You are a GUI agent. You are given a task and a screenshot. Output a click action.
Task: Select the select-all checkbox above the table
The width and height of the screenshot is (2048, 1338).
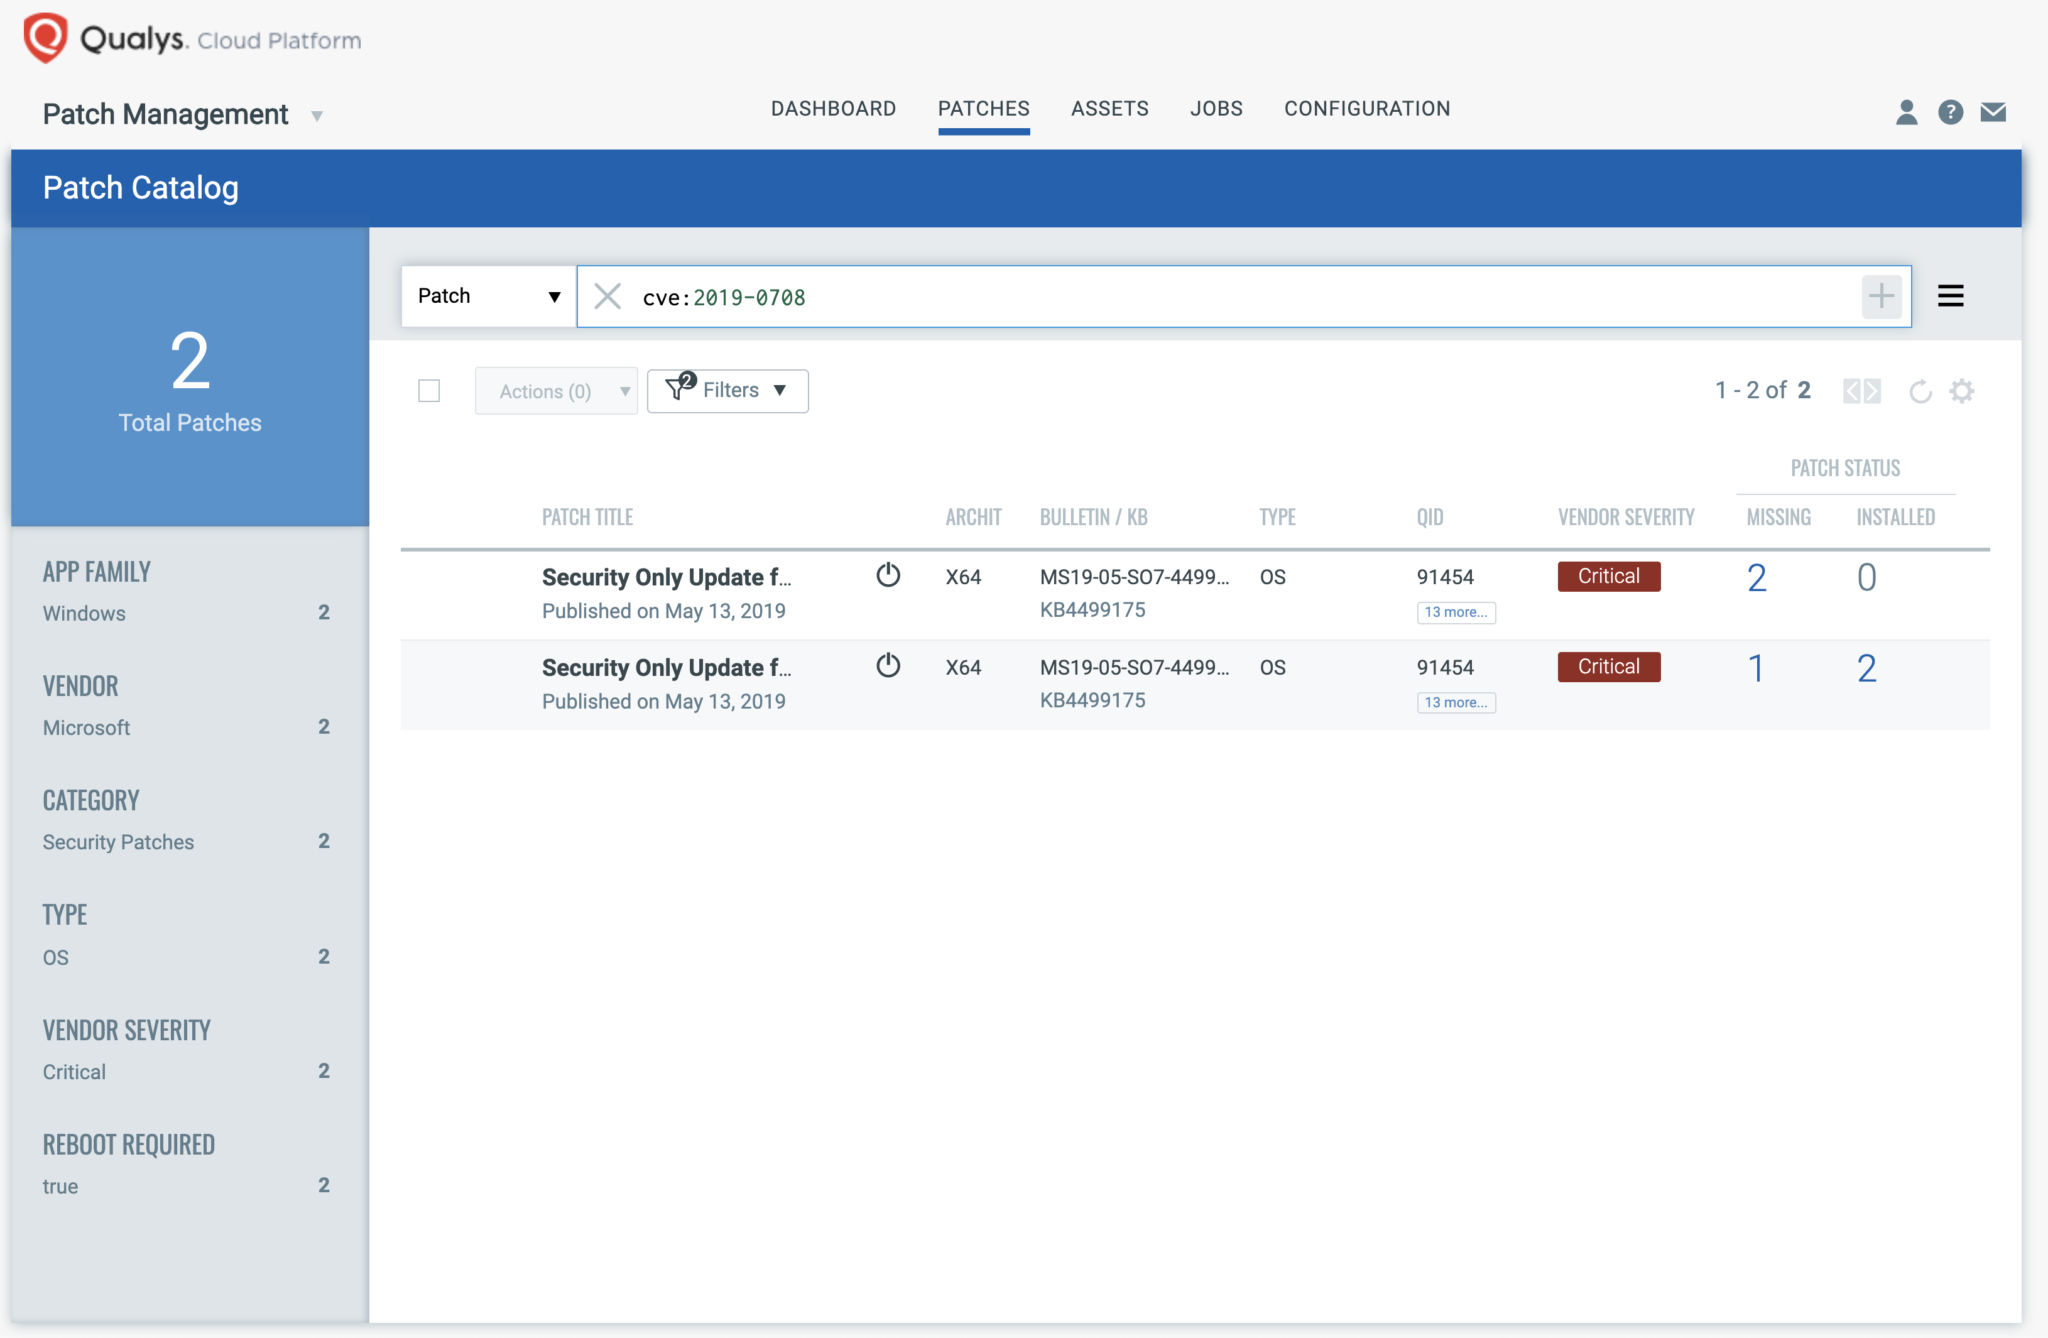tap(429, 391)
